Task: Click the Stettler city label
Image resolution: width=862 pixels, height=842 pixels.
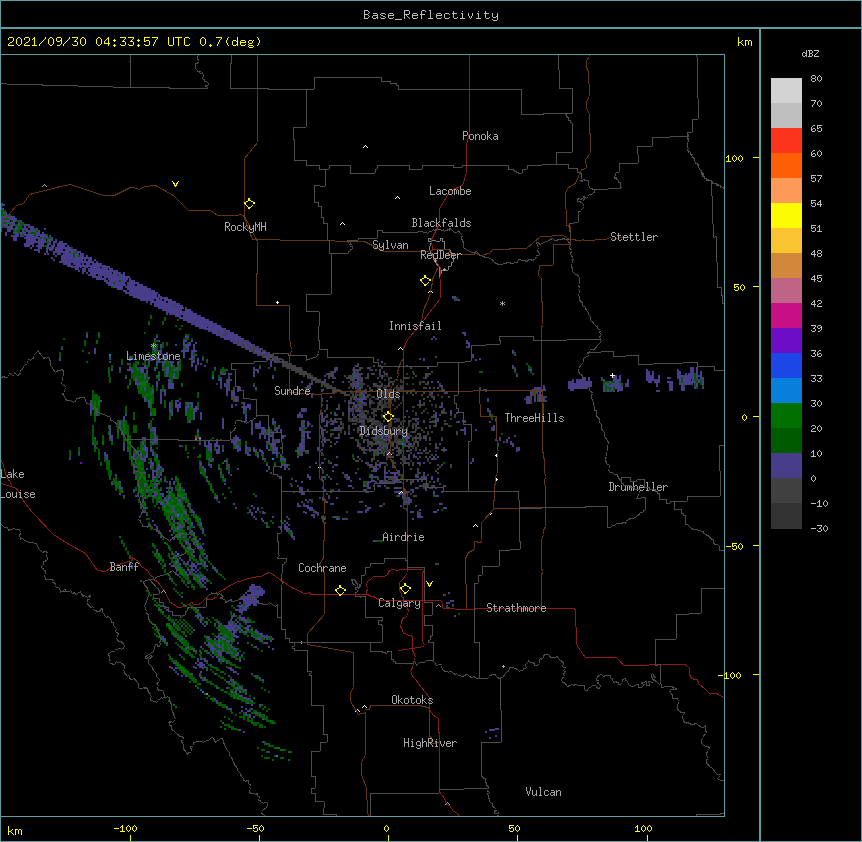Action: coord(634,237)
